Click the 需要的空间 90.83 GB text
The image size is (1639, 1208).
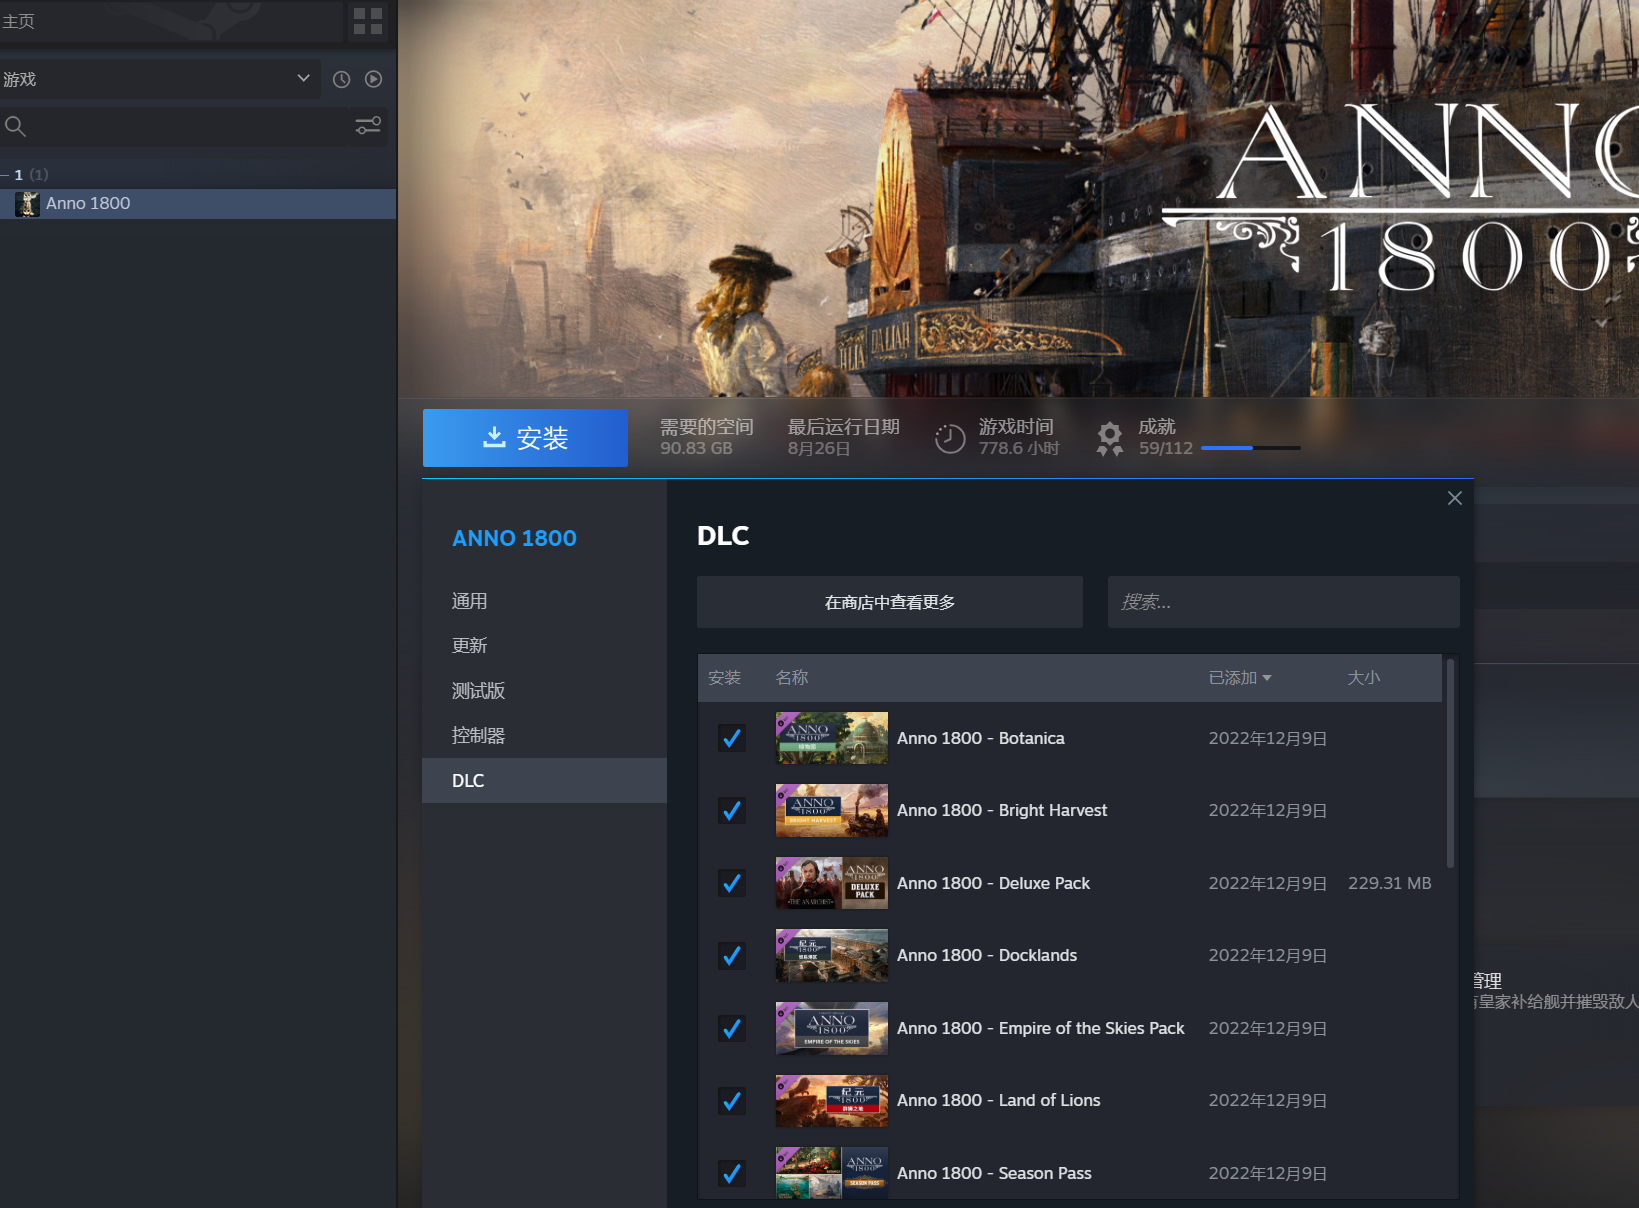click(707, 438)
